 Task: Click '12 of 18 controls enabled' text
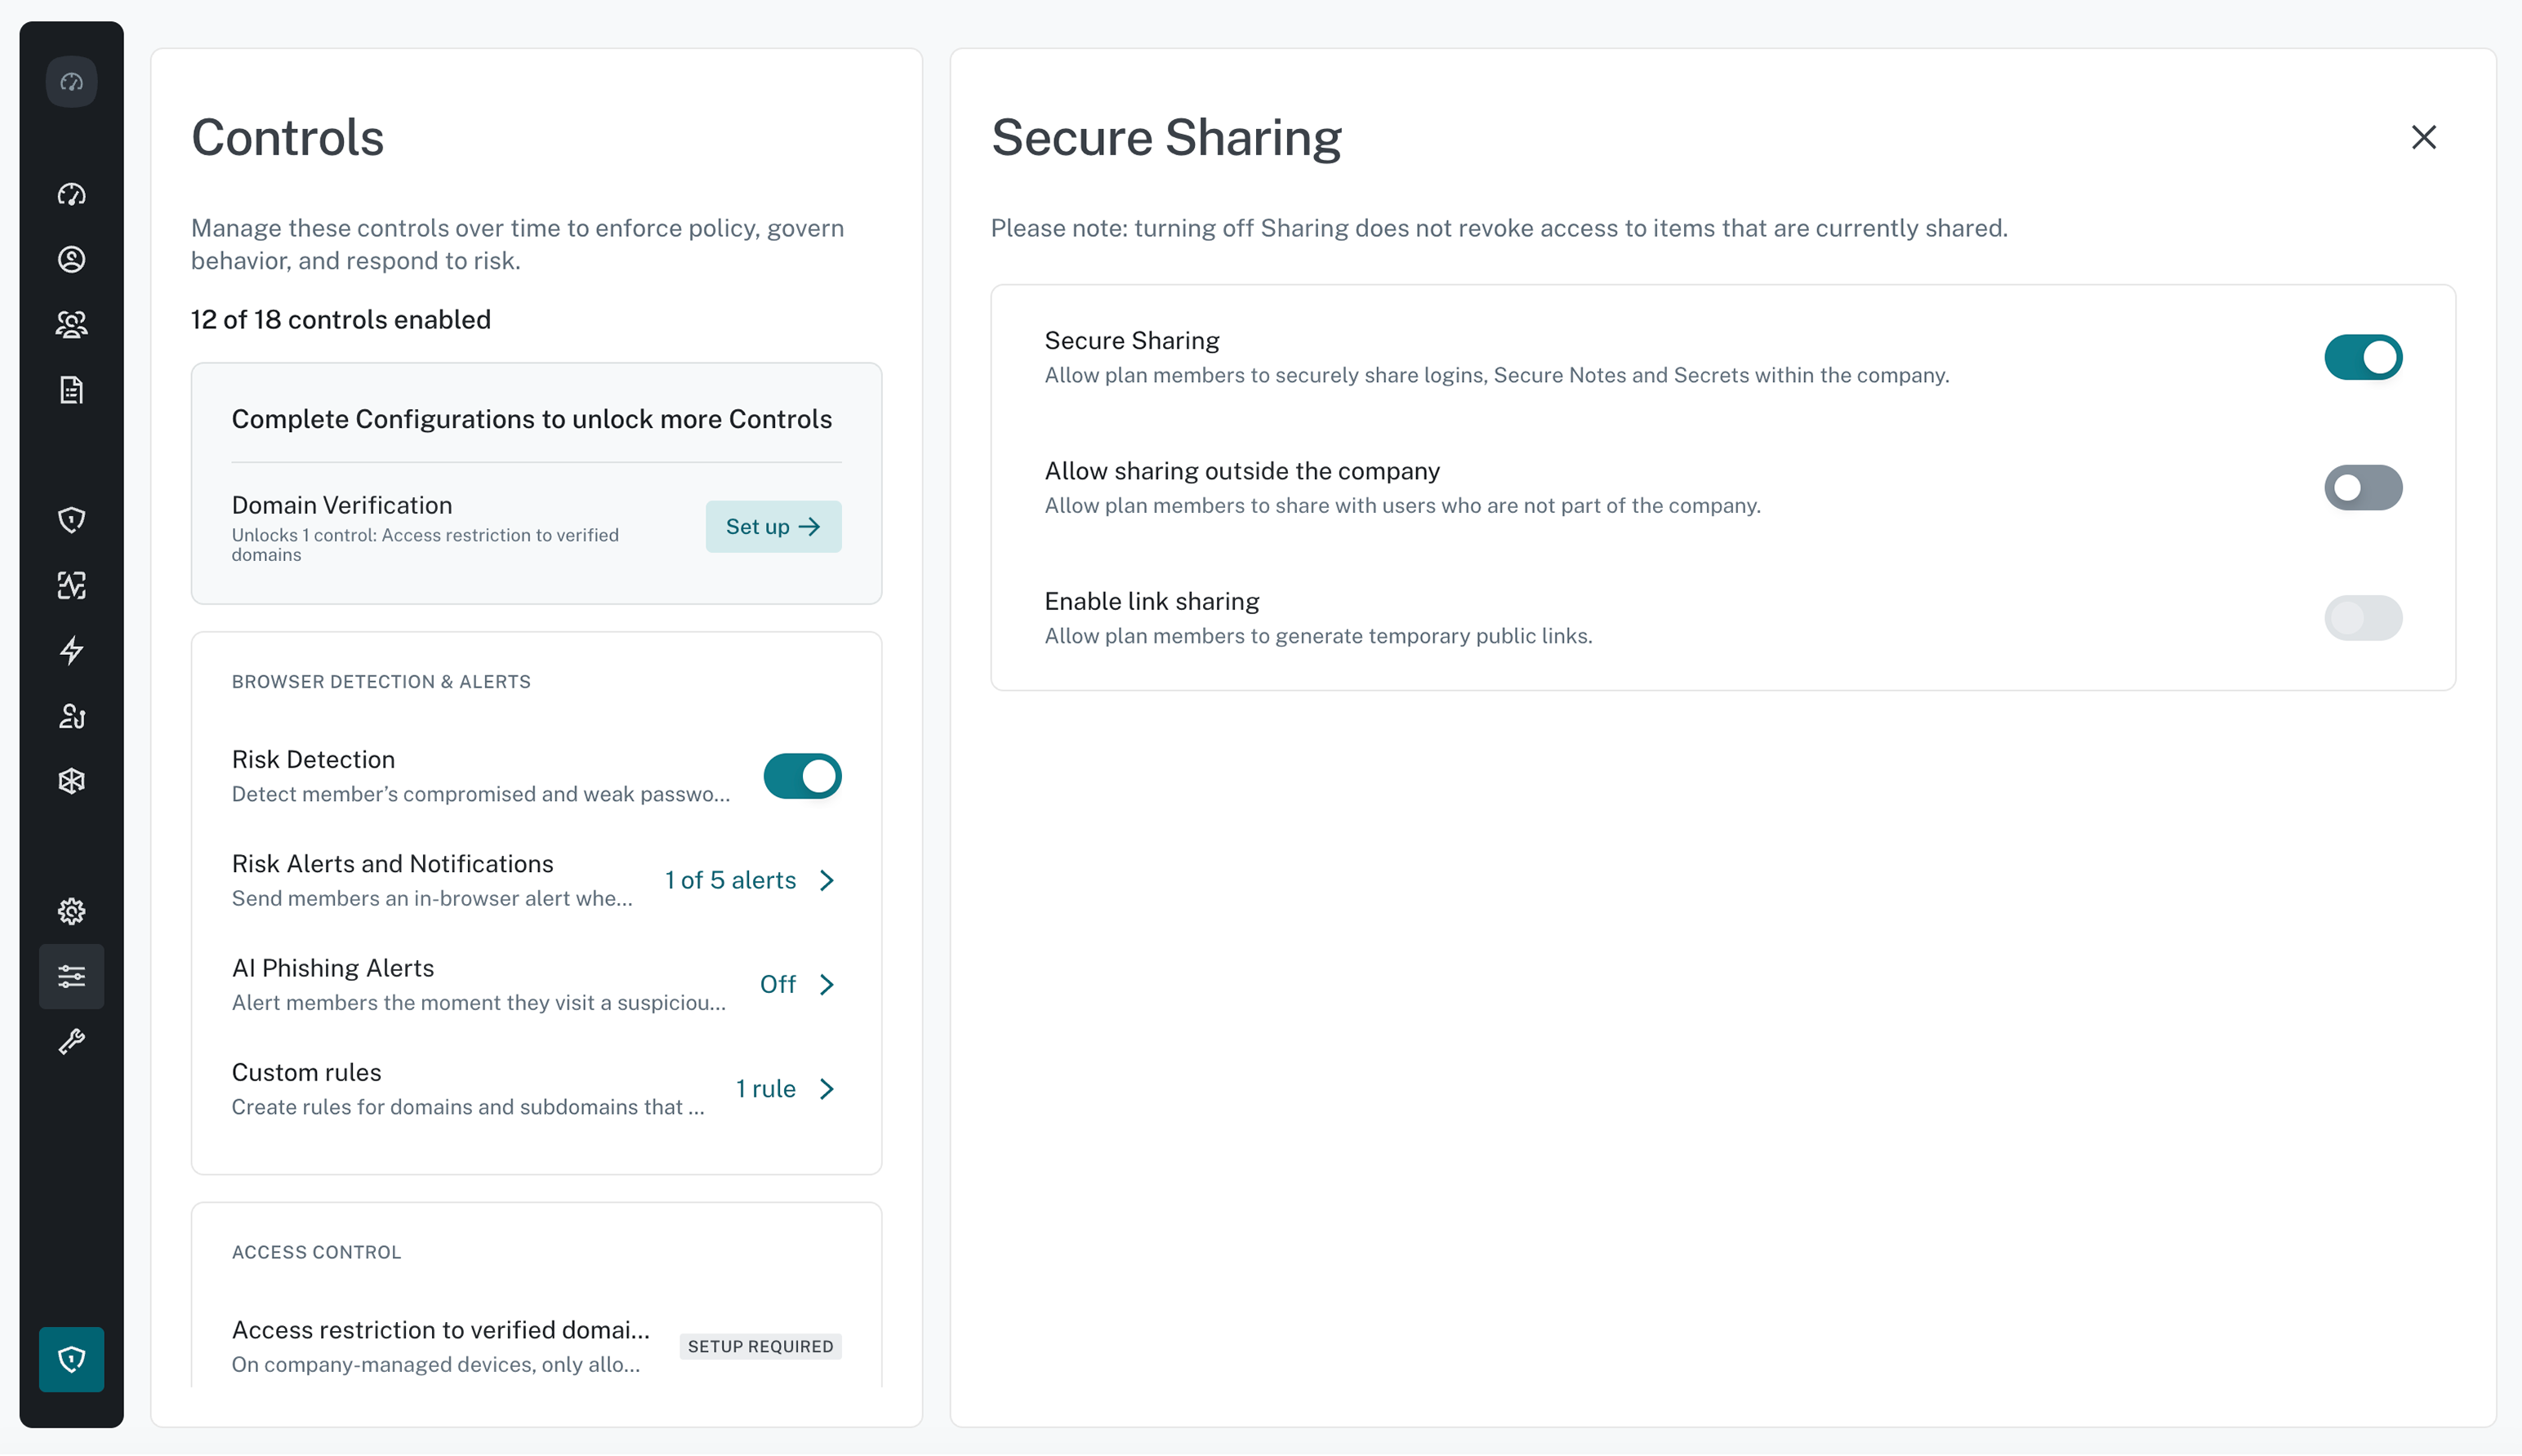click(x=340, y=319)
